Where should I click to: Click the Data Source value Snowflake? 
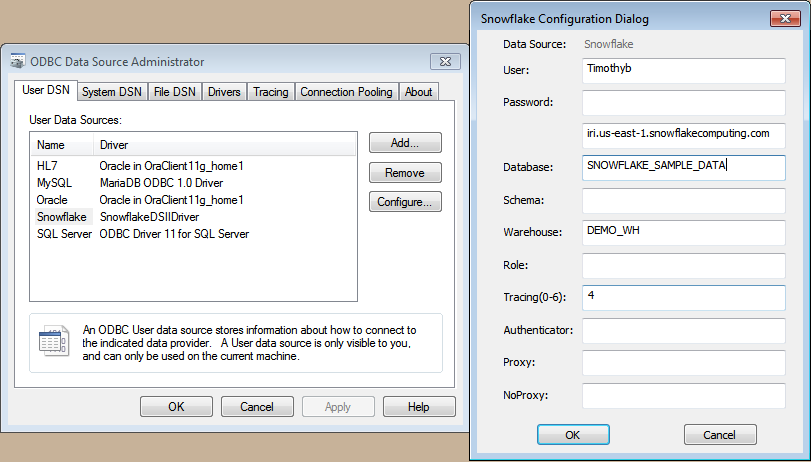click(609, 44)
